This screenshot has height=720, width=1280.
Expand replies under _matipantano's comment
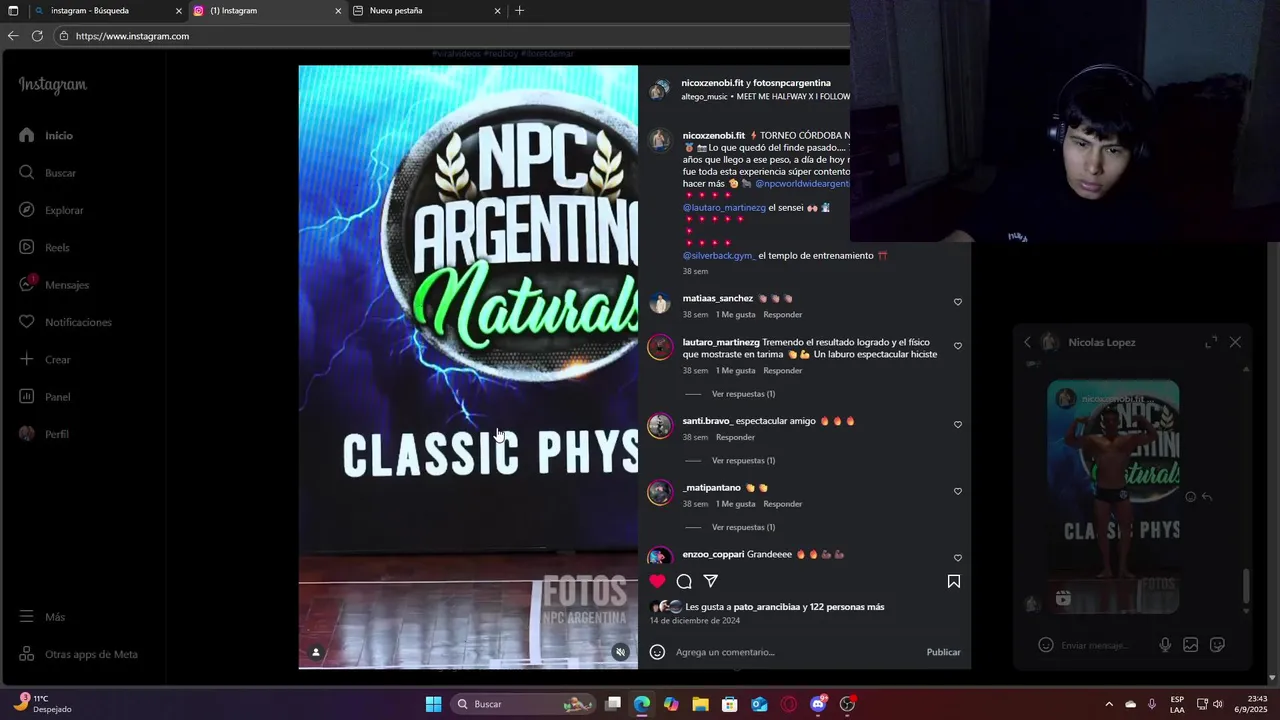coord(743,527)
